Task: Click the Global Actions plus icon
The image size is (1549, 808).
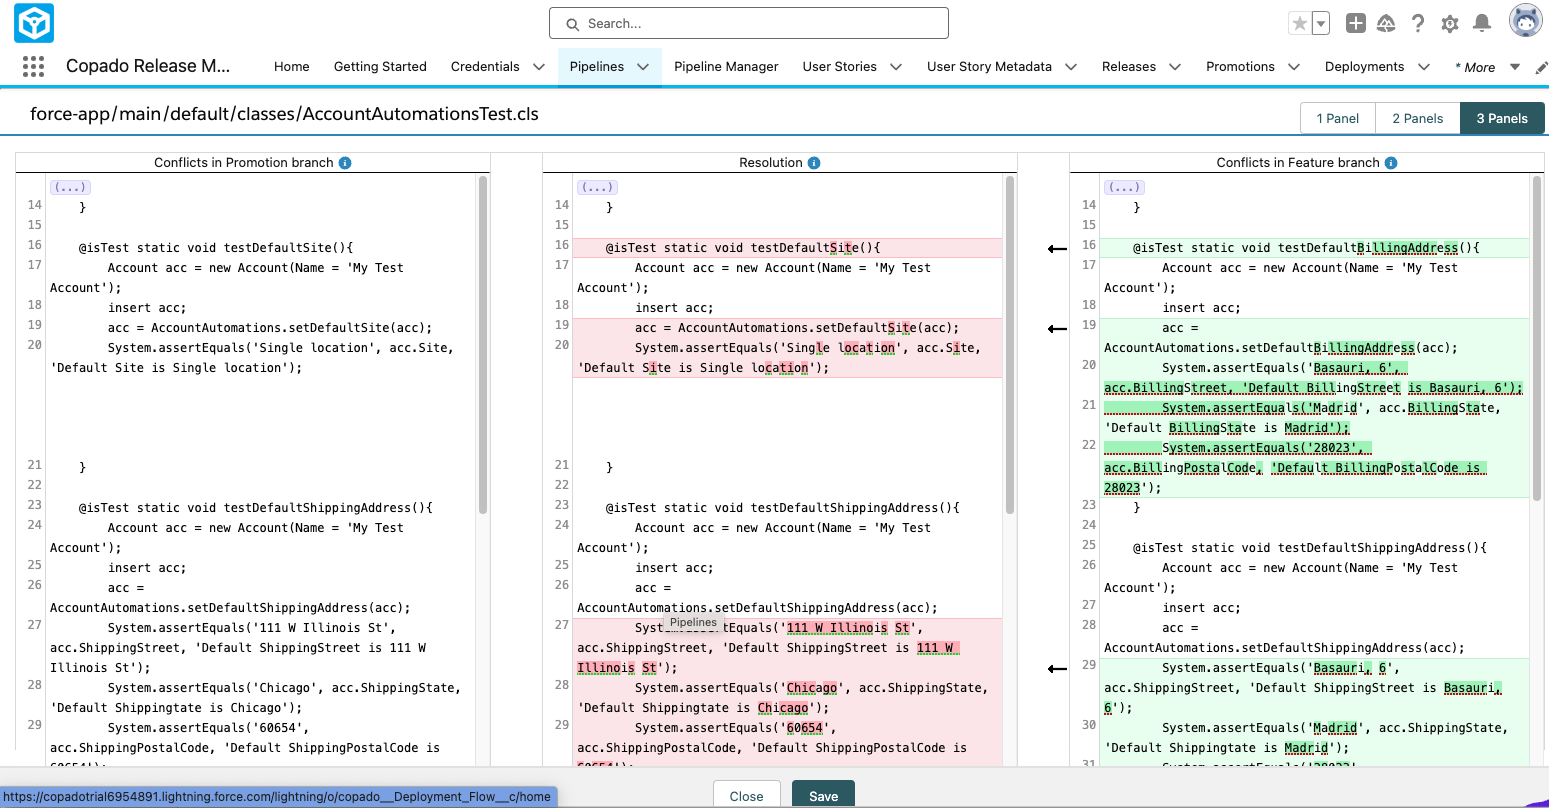Action: (1355, 23)
